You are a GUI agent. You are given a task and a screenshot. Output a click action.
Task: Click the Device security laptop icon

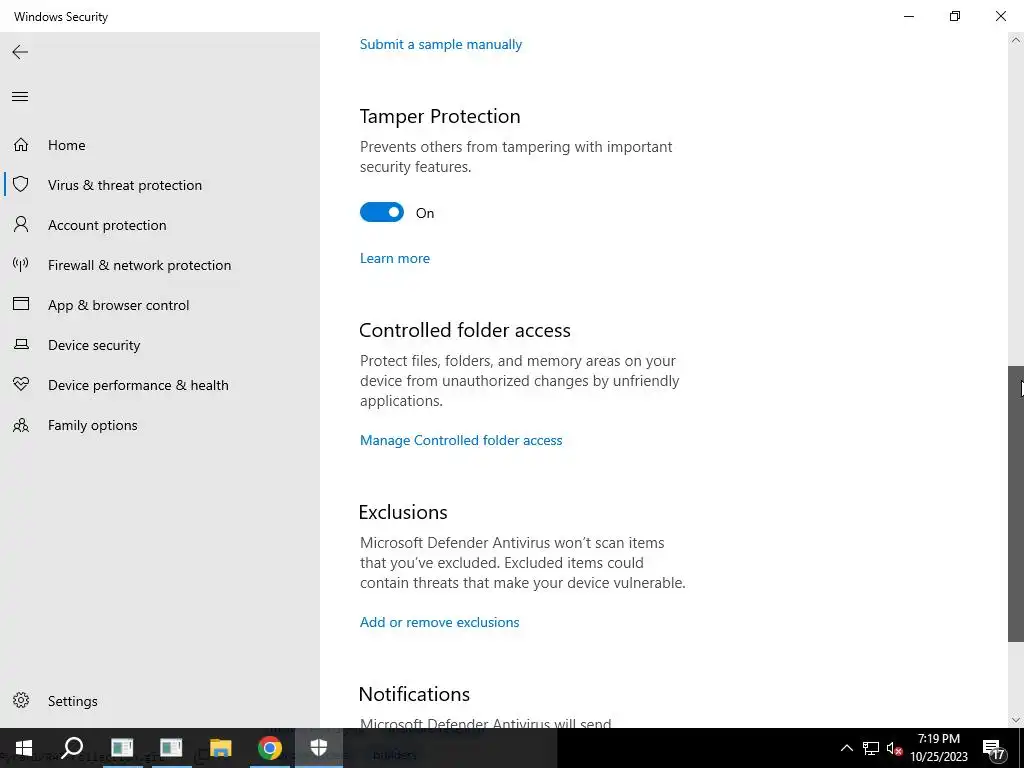[21, 344]
